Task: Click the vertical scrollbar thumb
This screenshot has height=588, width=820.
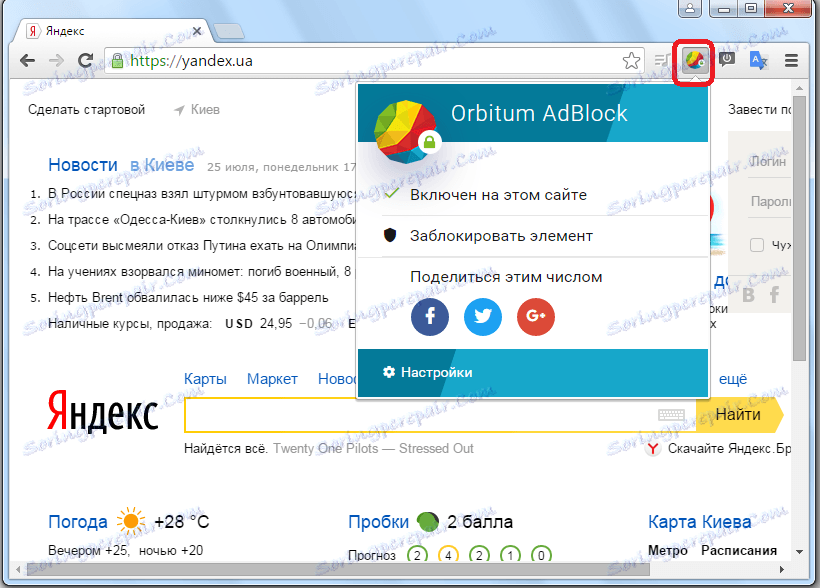Action: 799,228
